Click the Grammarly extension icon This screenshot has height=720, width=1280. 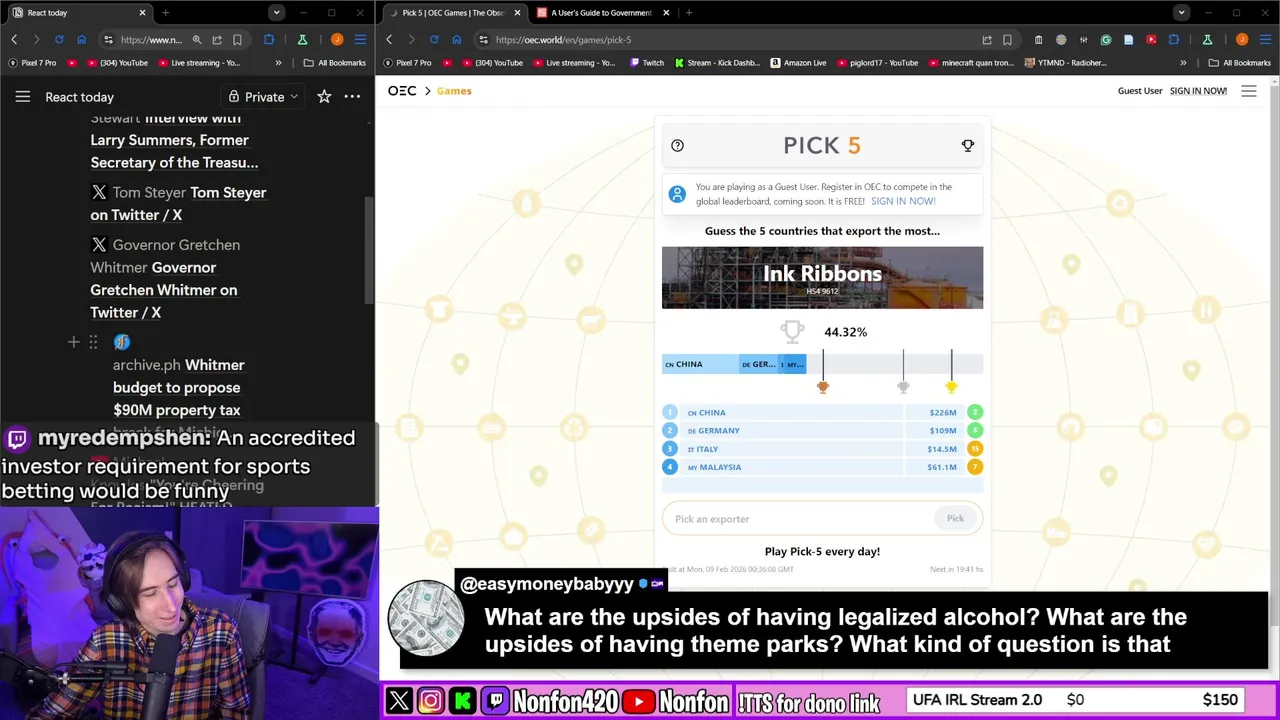pos(1106,40)
